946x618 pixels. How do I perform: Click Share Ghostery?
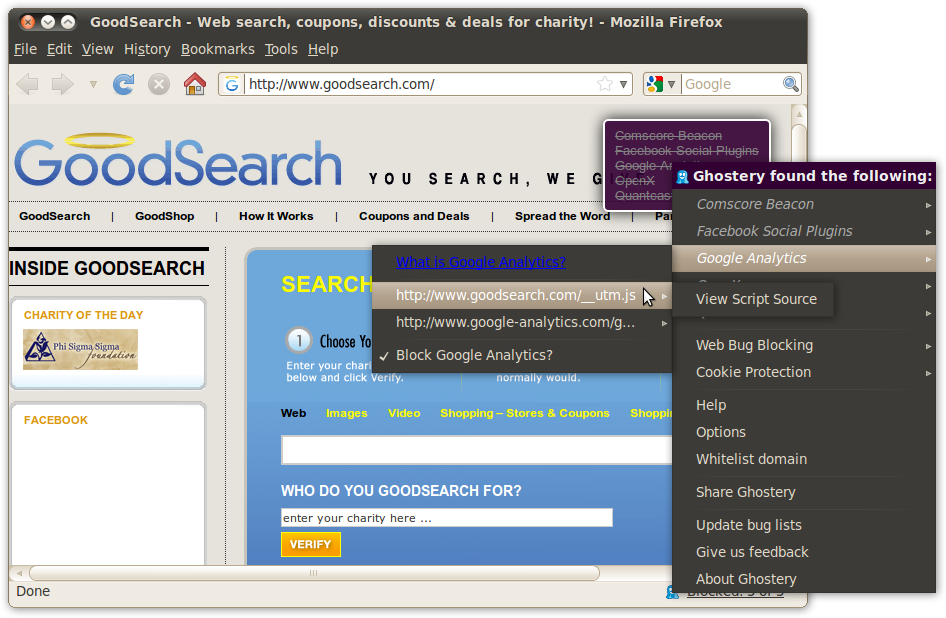point(804,492)
